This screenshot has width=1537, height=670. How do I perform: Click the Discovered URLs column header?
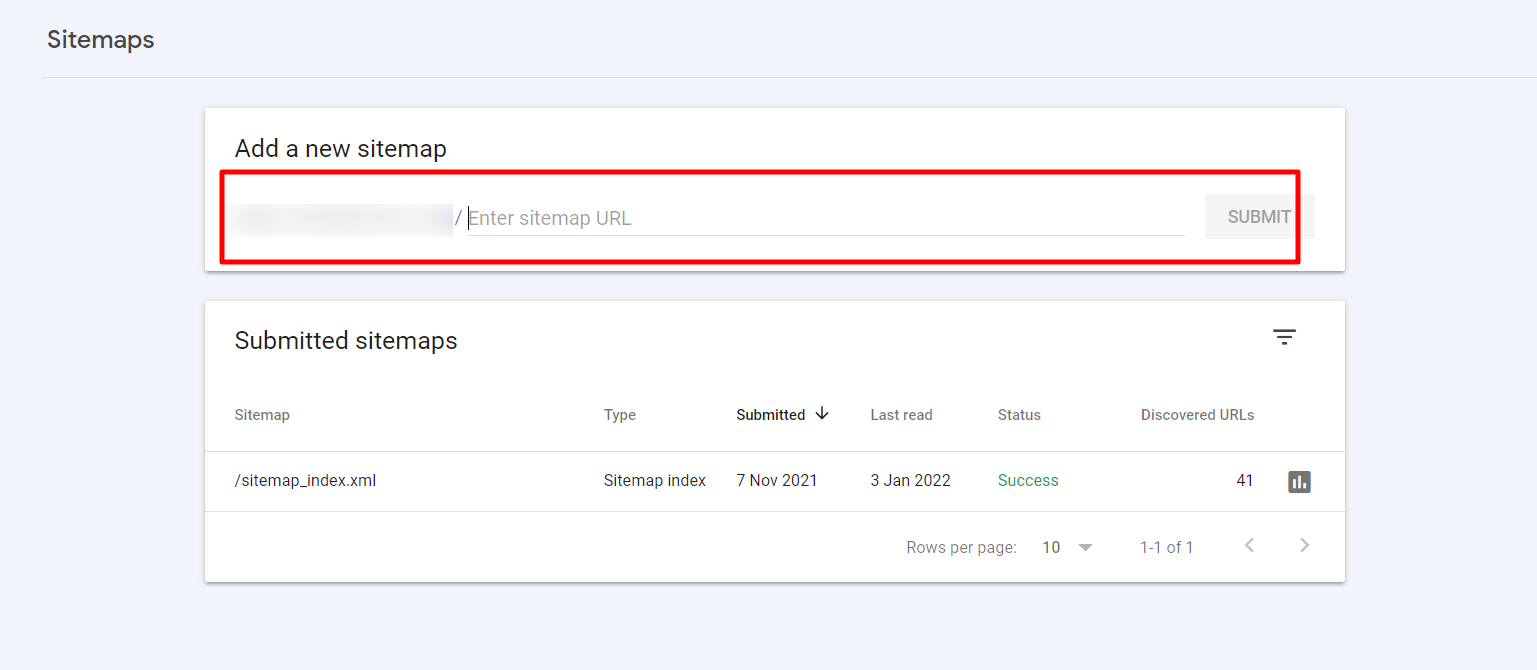point(1197,415)
